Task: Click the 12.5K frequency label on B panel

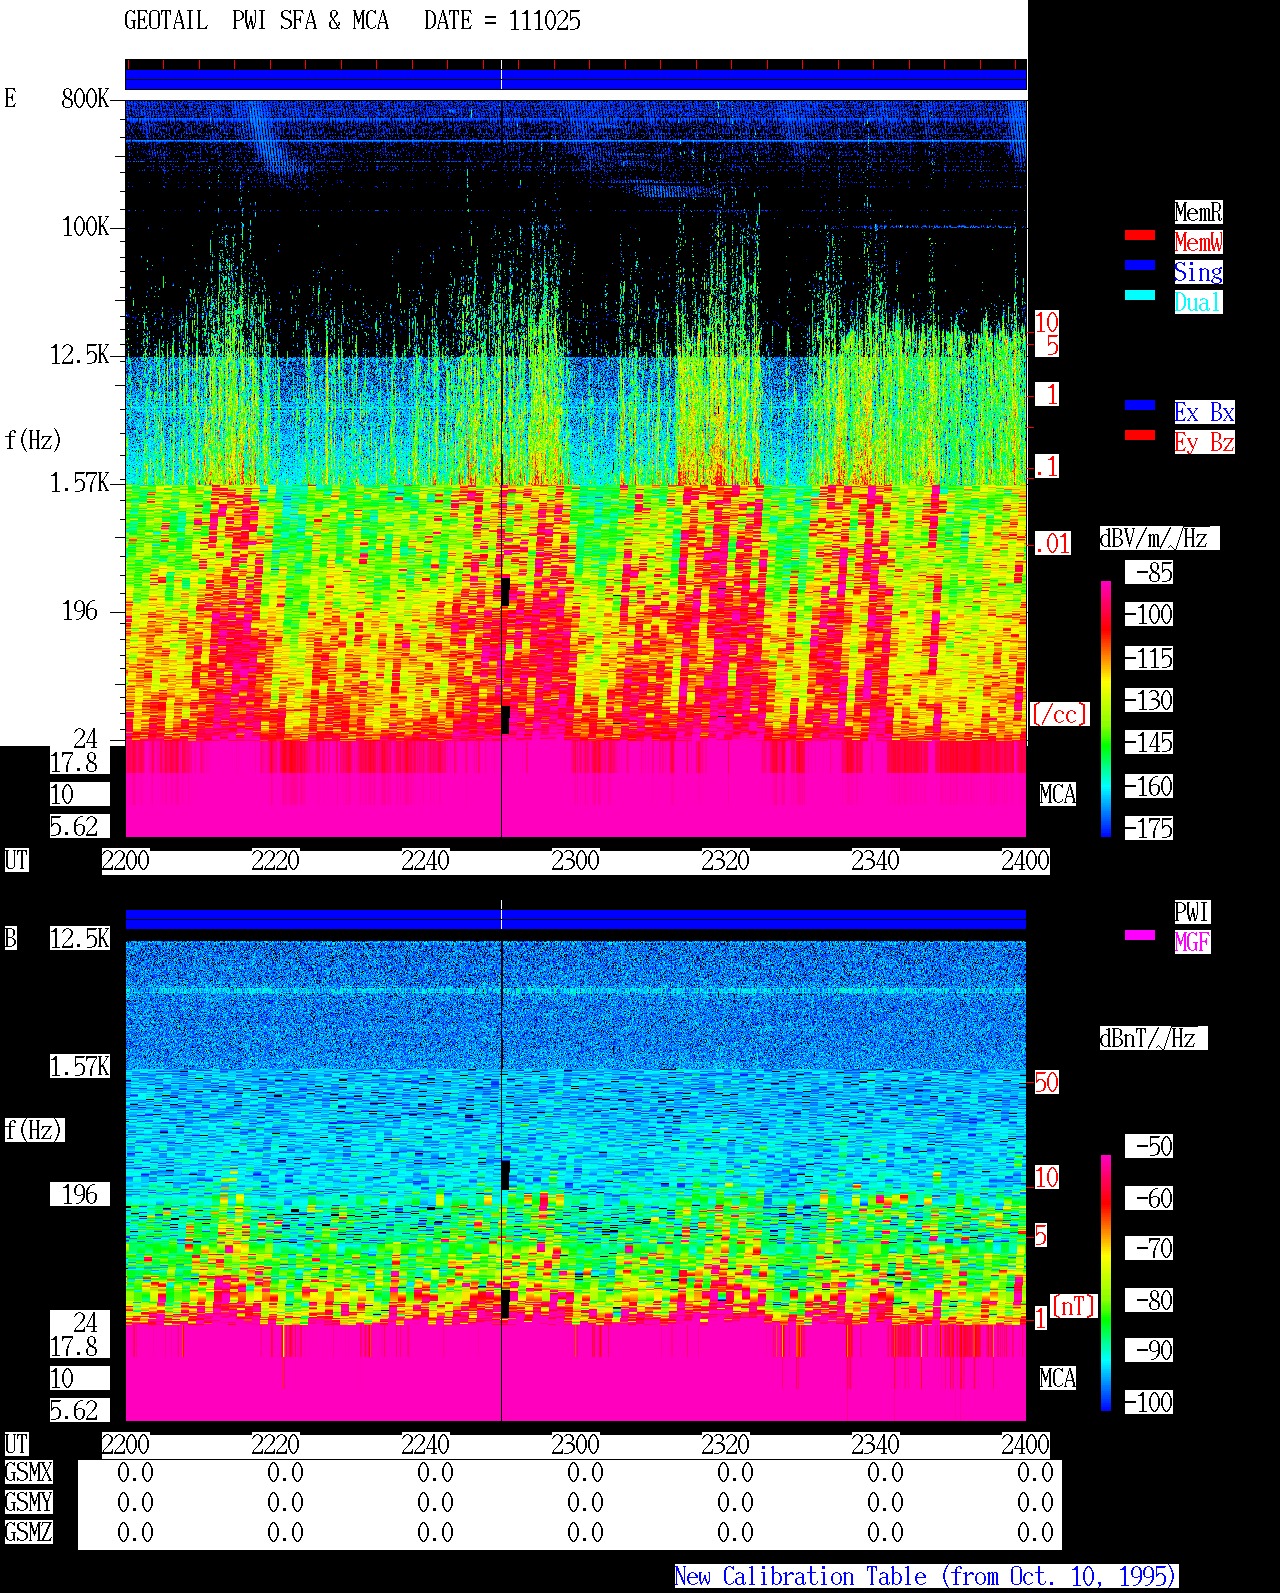Action: (x=79, y=939)
